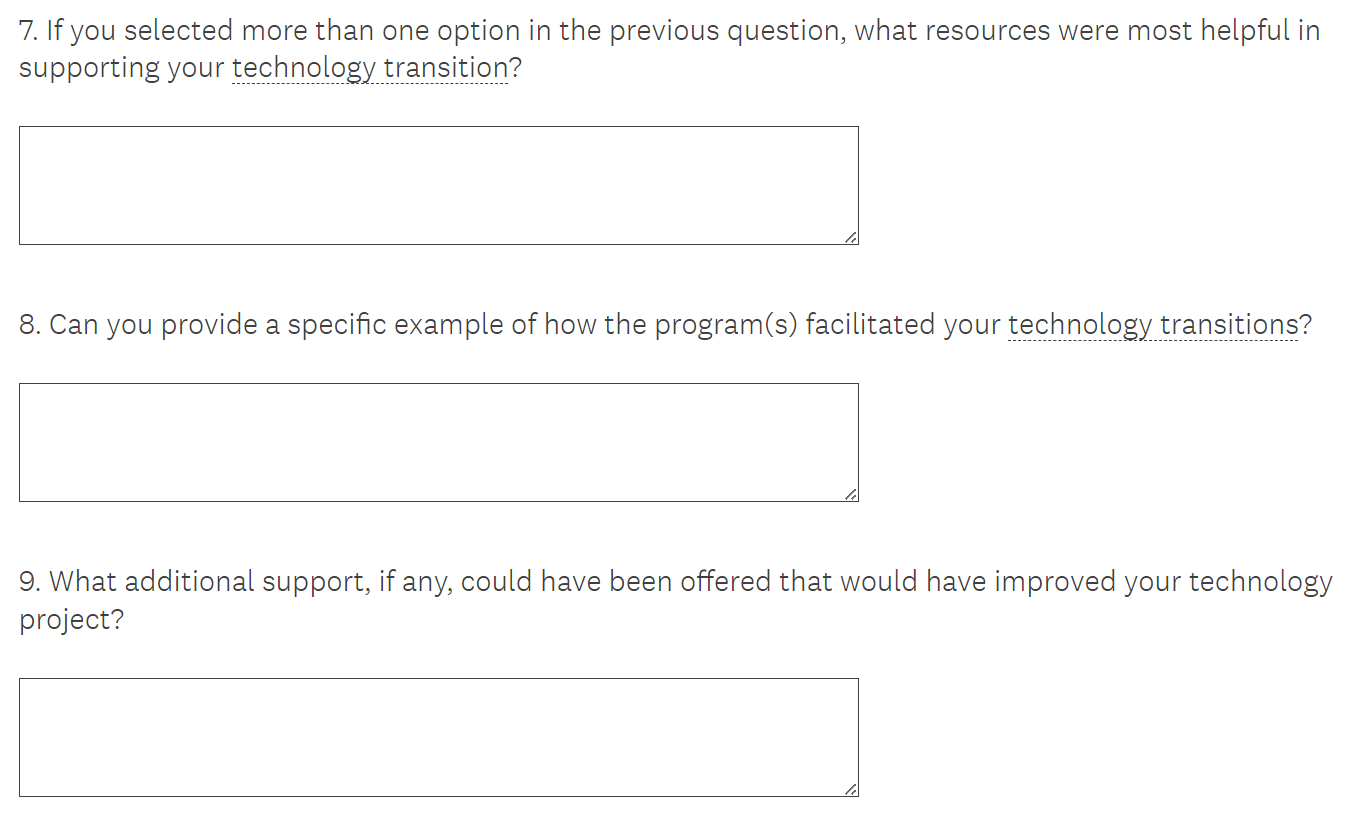The image size is (1358, 838).
Task: Open "technology transitions" glossary link in question 8
Action: (1153, 325)
